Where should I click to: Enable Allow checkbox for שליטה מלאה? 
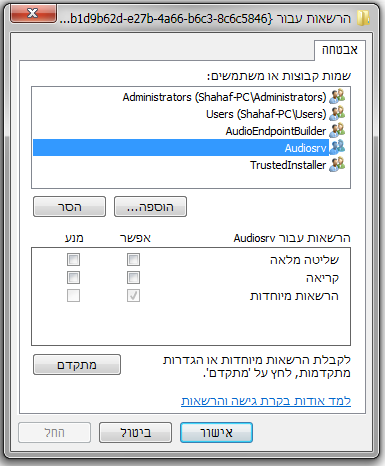(133, 259)
